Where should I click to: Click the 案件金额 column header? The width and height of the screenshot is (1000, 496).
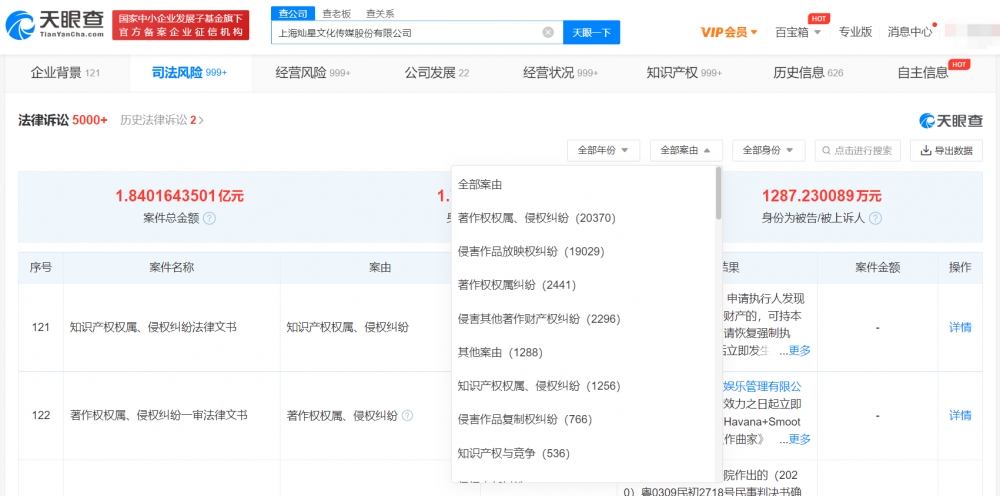pos(878,268)
